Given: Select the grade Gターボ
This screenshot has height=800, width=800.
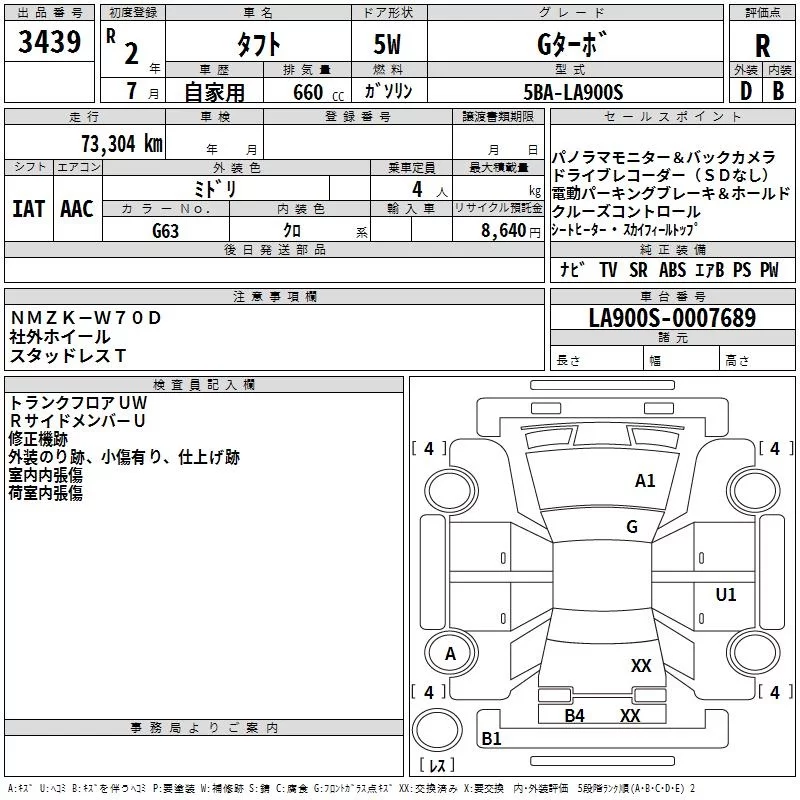Looking at the screenshot, I should (x=573, y=44).
